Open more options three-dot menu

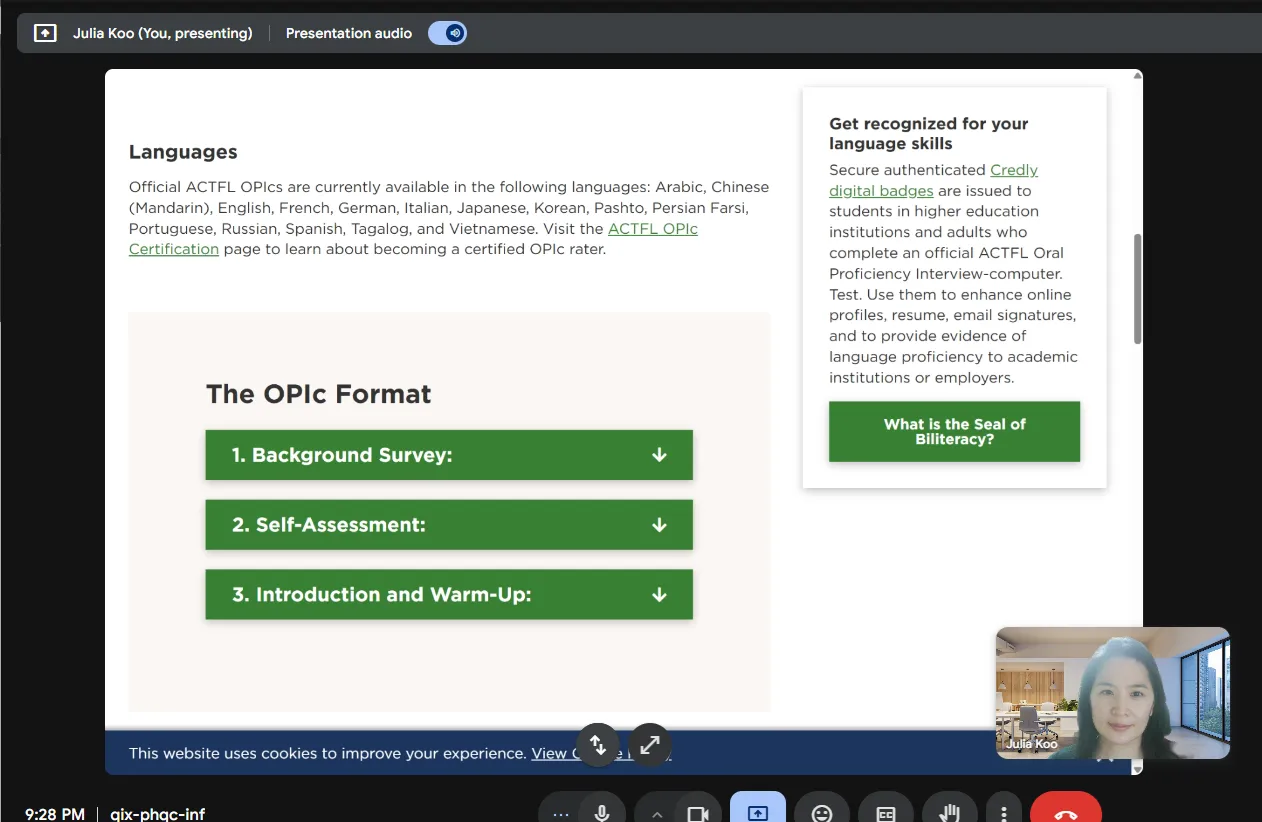pos(1003,812)
